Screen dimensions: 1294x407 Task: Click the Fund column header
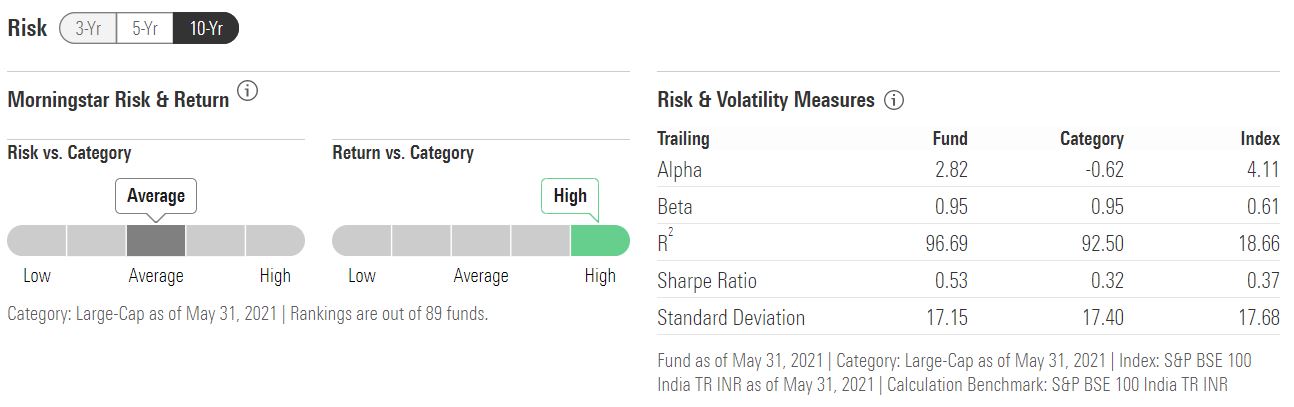949,139
